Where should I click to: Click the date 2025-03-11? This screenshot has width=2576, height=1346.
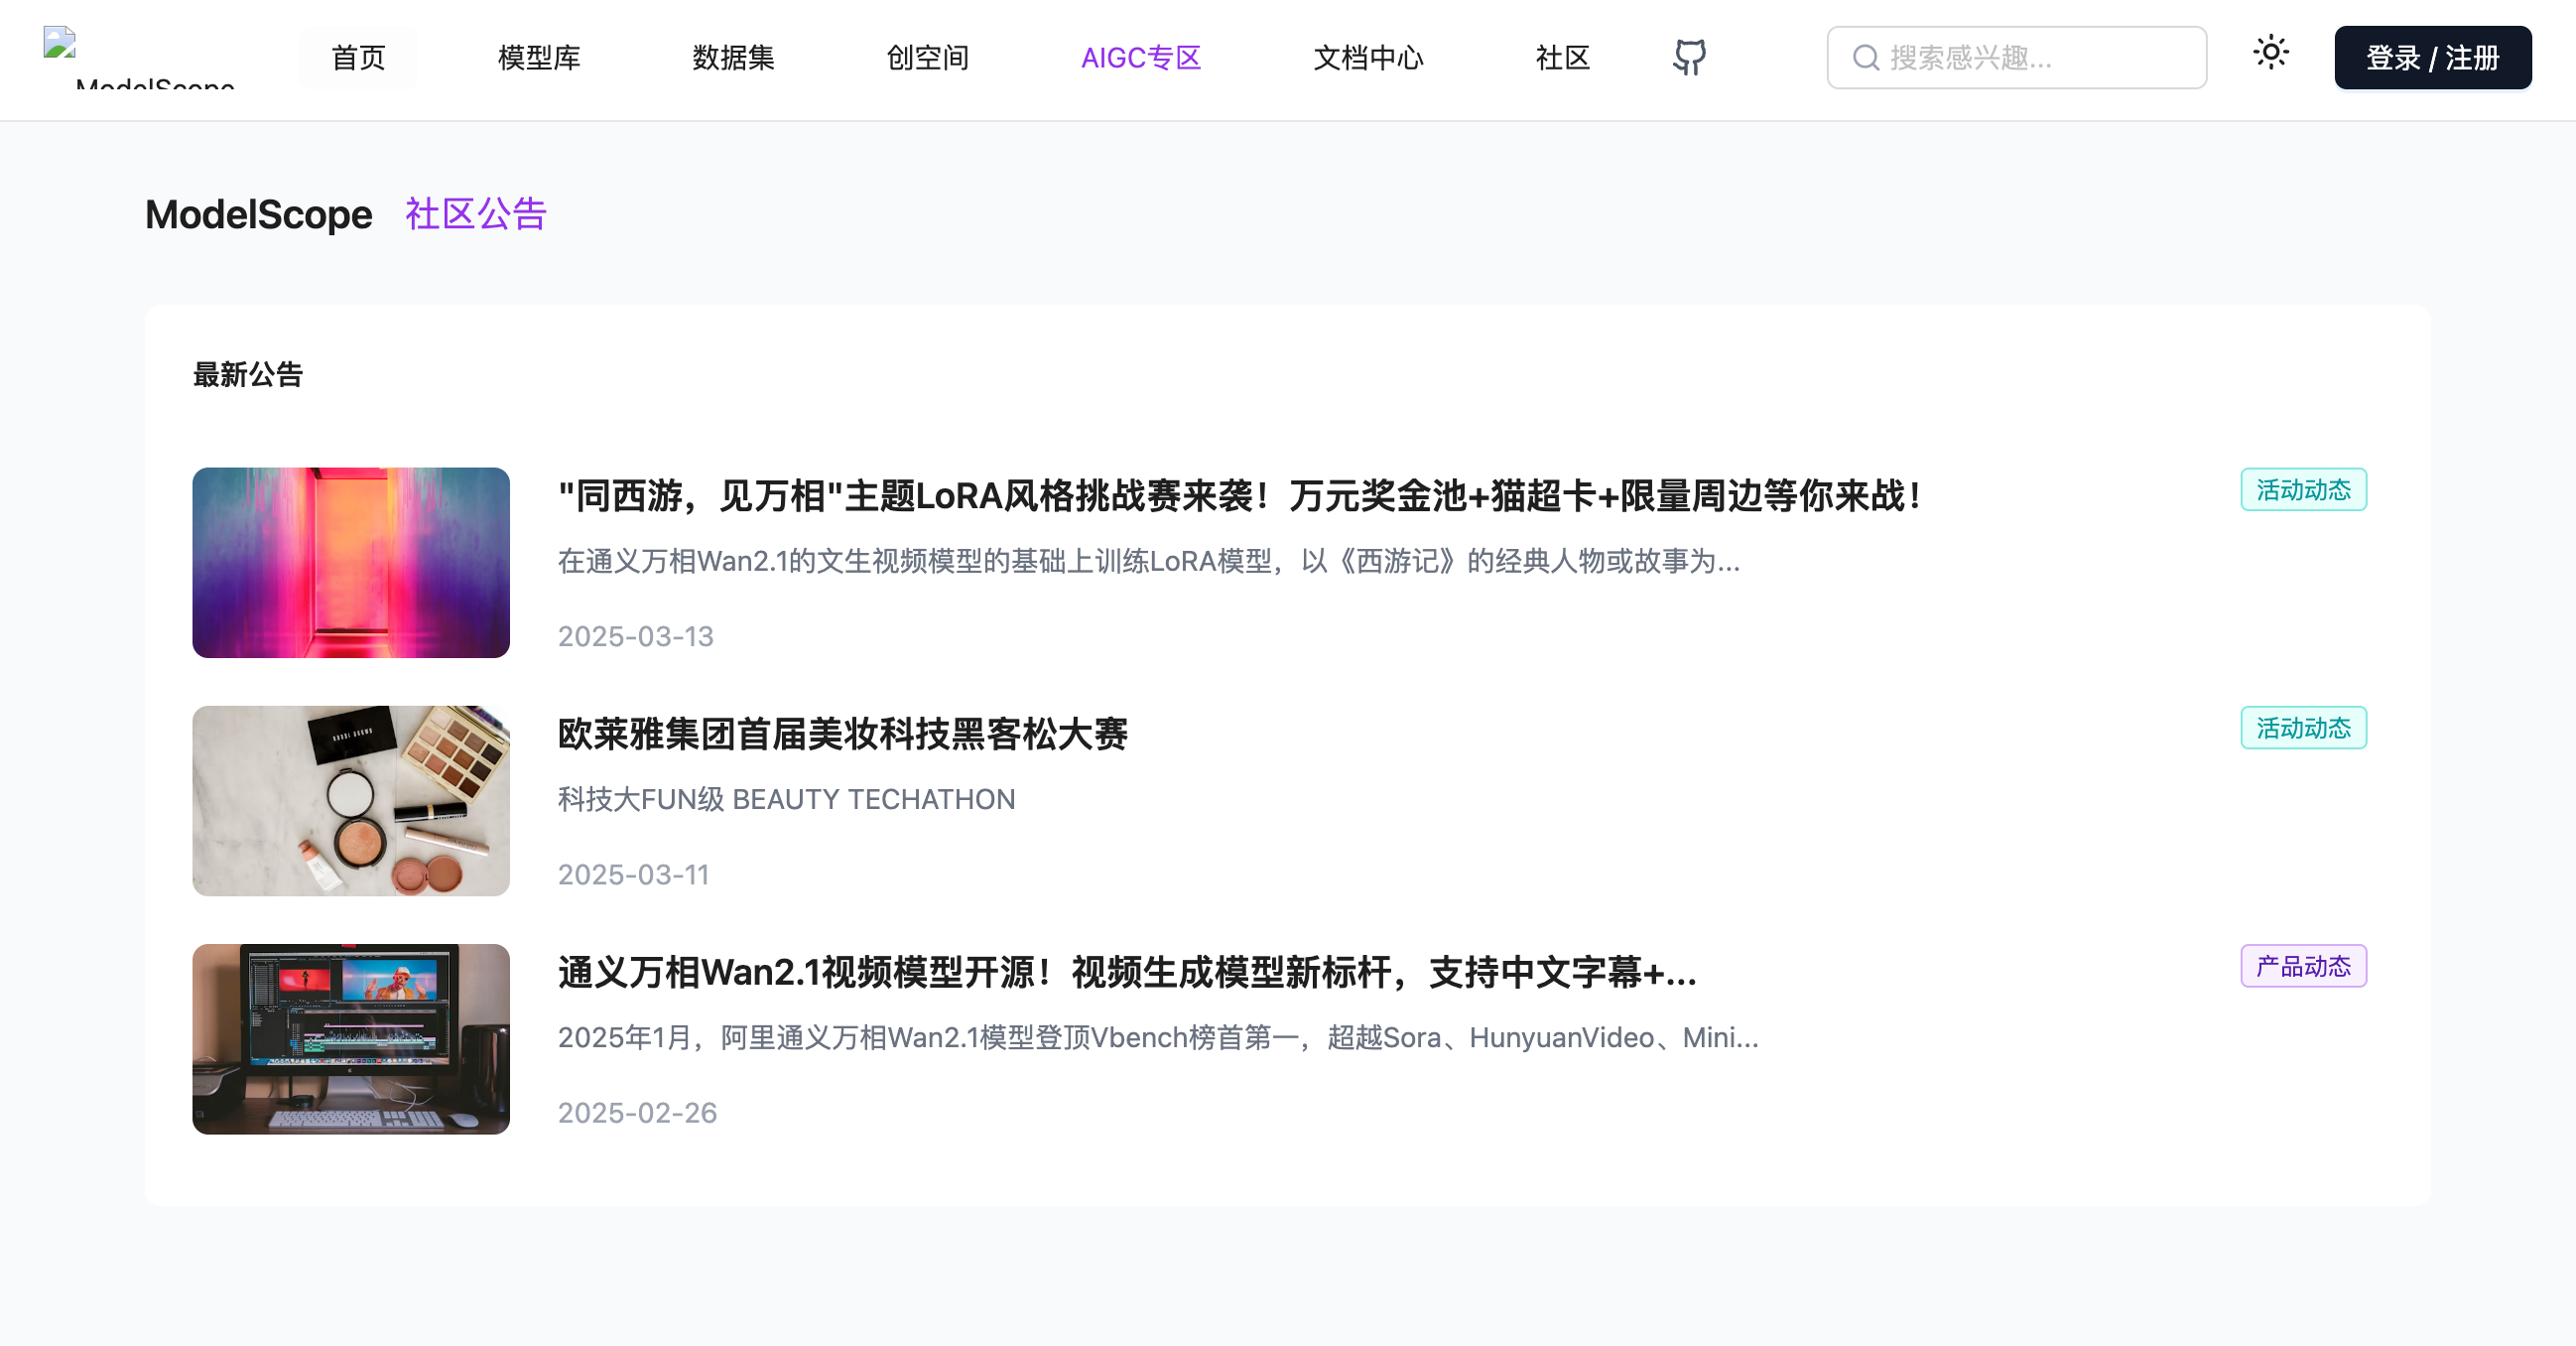pyautogui.click(x=634, y=875)
